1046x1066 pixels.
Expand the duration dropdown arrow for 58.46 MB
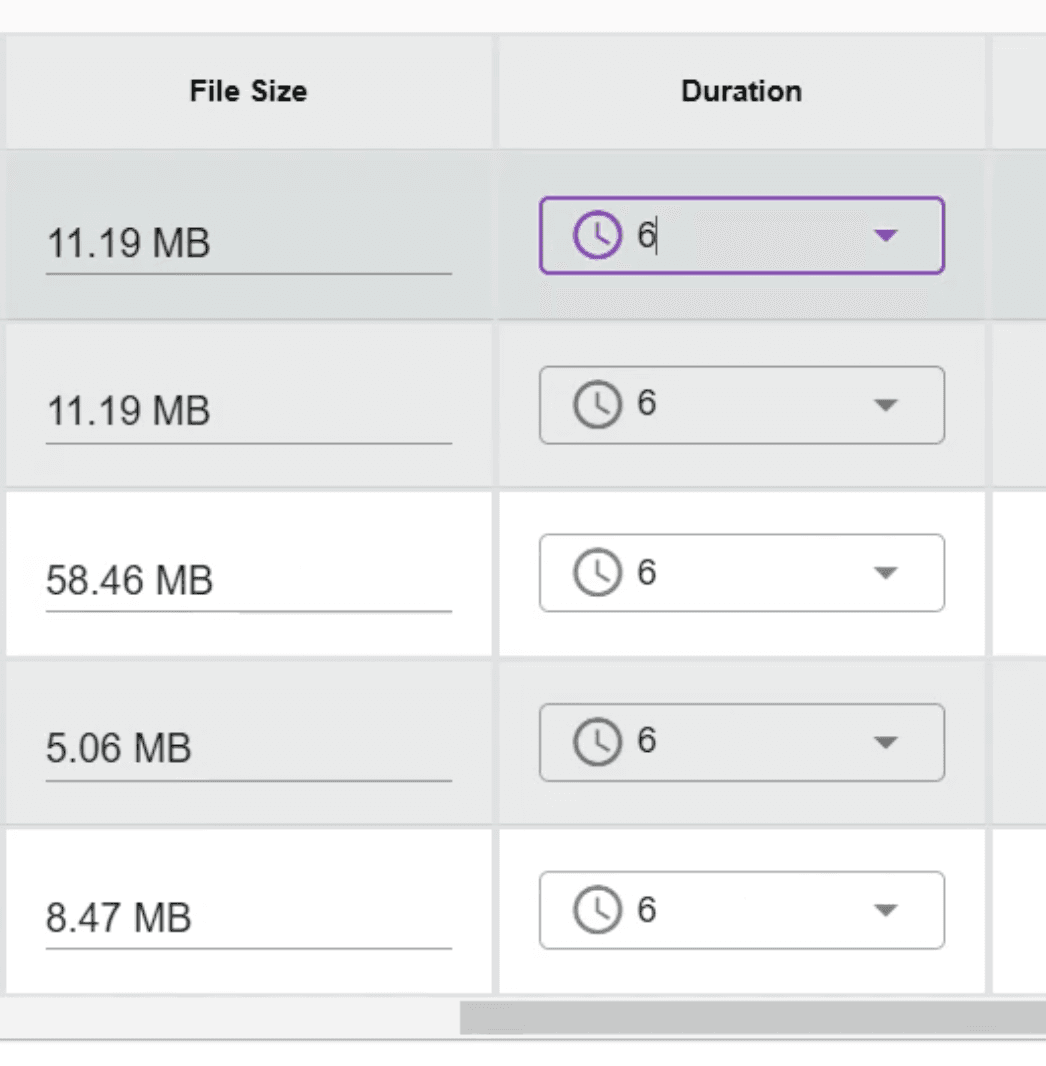pos(886,573)
